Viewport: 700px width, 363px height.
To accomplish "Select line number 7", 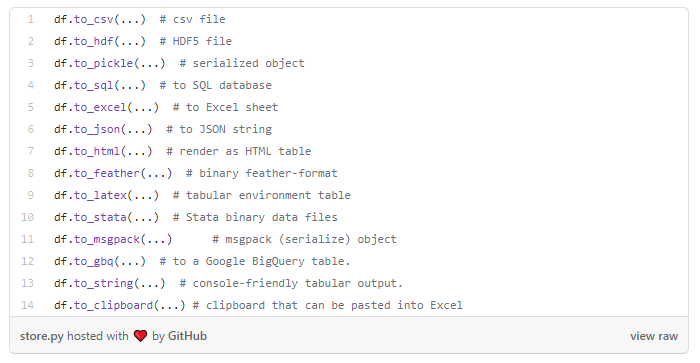I will click(30, 151).
